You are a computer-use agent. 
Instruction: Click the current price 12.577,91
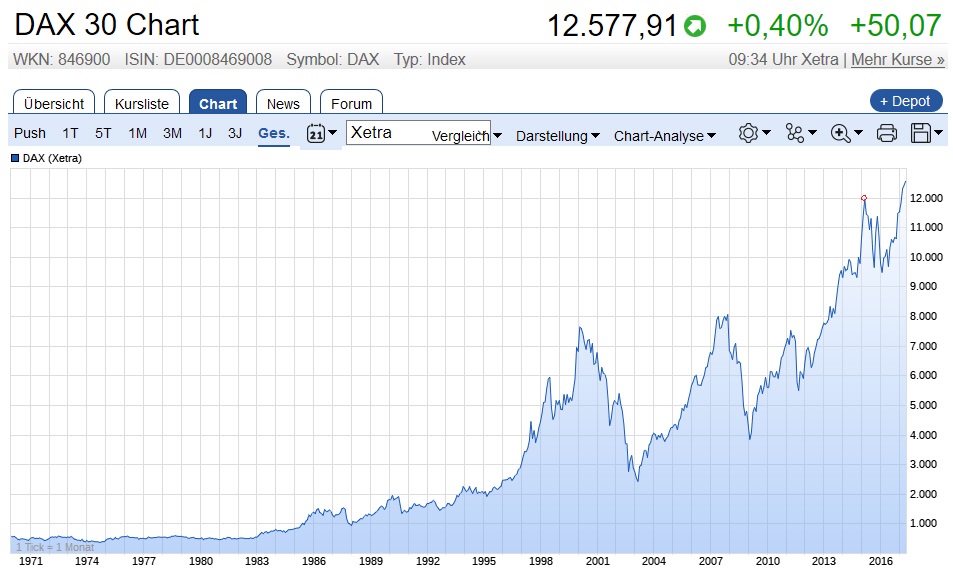point(612,26)
